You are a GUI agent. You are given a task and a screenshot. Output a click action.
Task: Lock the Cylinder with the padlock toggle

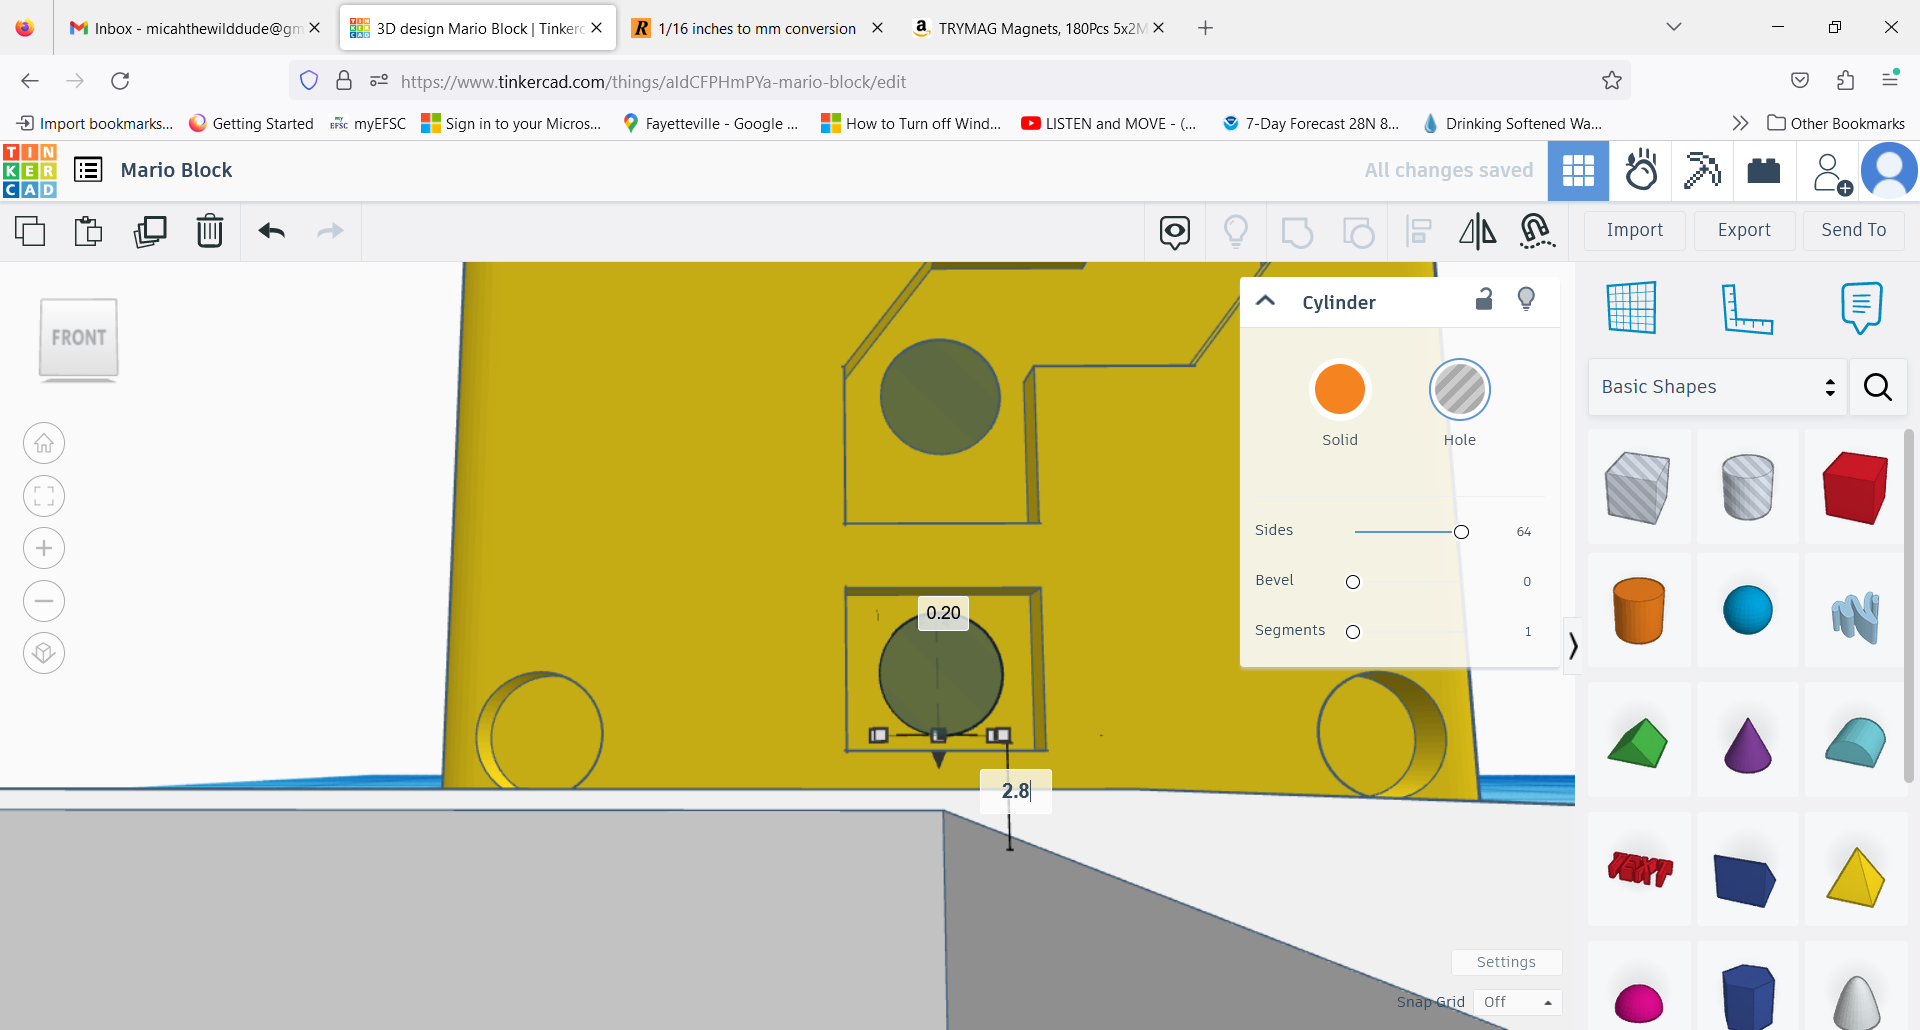(1484, 299)
